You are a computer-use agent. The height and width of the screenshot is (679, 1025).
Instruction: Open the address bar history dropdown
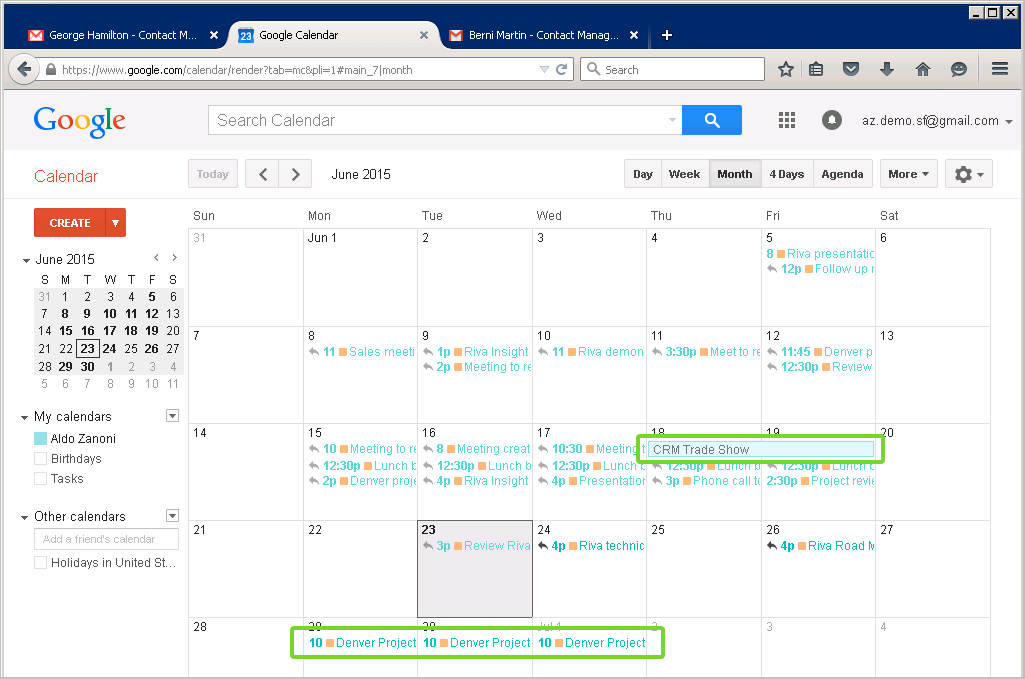point(544,69)
